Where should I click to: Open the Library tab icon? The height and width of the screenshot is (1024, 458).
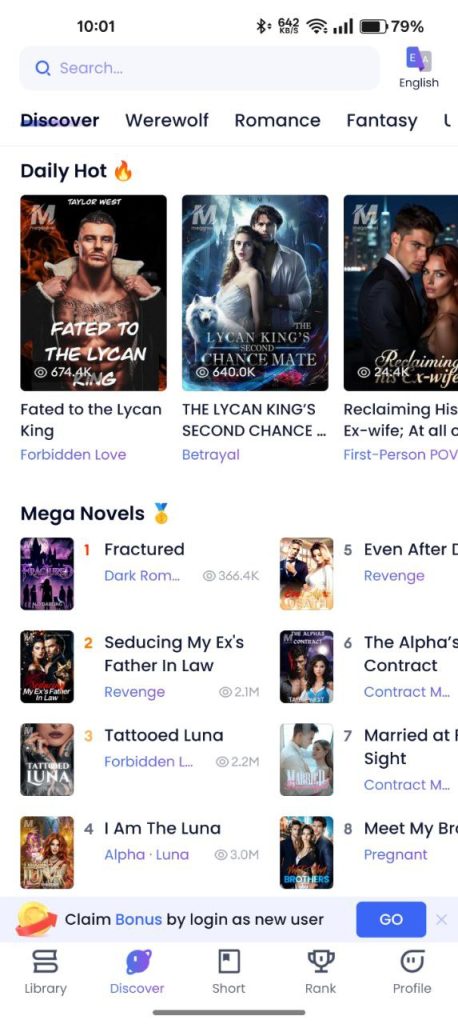pyautogui.click(x=45, y=961)
